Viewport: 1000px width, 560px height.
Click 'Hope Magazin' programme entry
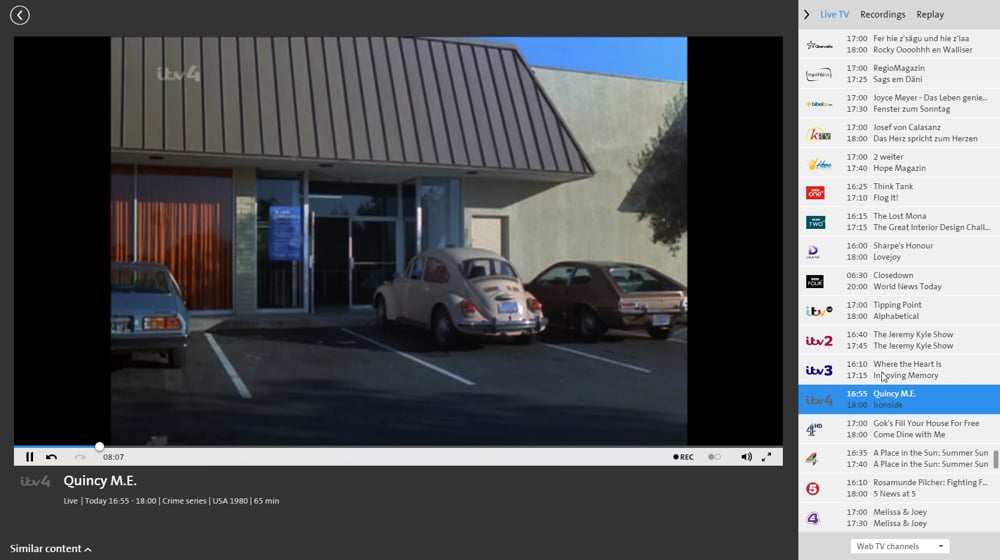coord(899,168)
